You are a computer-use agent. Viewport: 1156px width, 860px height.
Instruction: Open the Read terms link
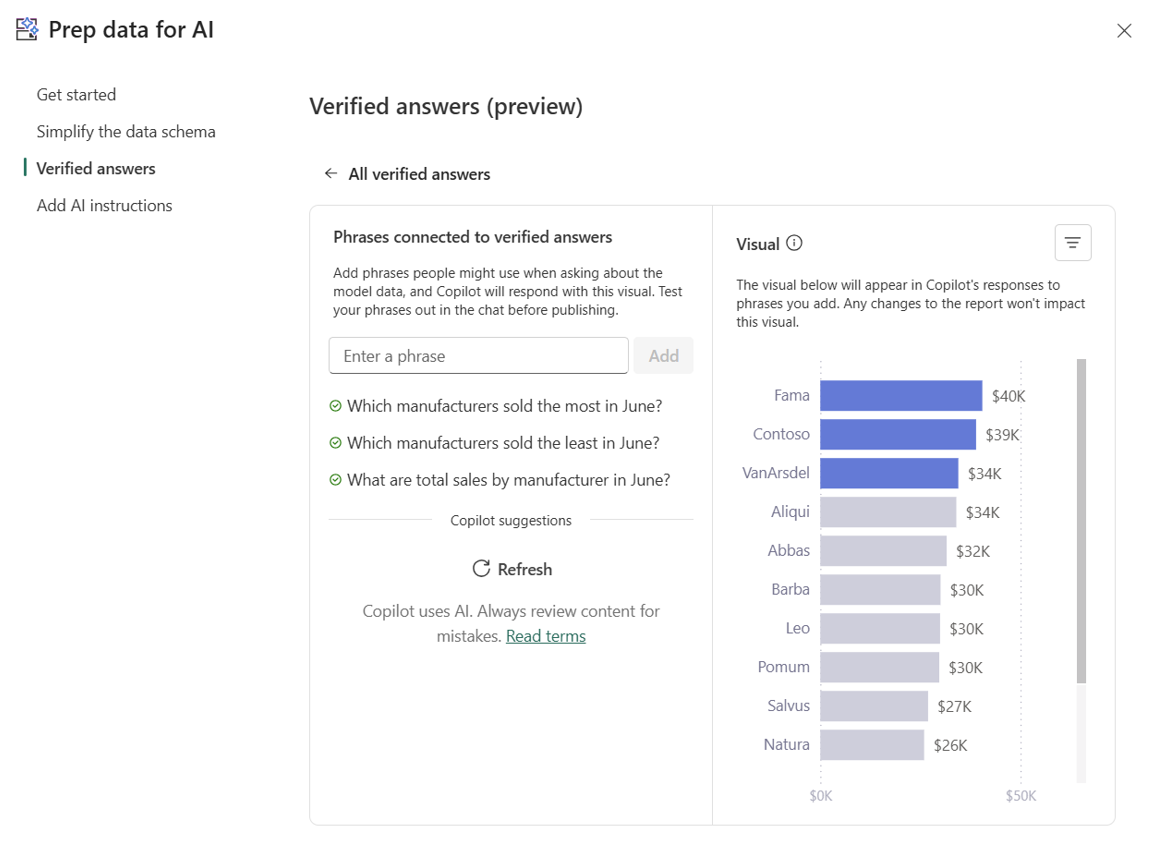coord(546,636)
